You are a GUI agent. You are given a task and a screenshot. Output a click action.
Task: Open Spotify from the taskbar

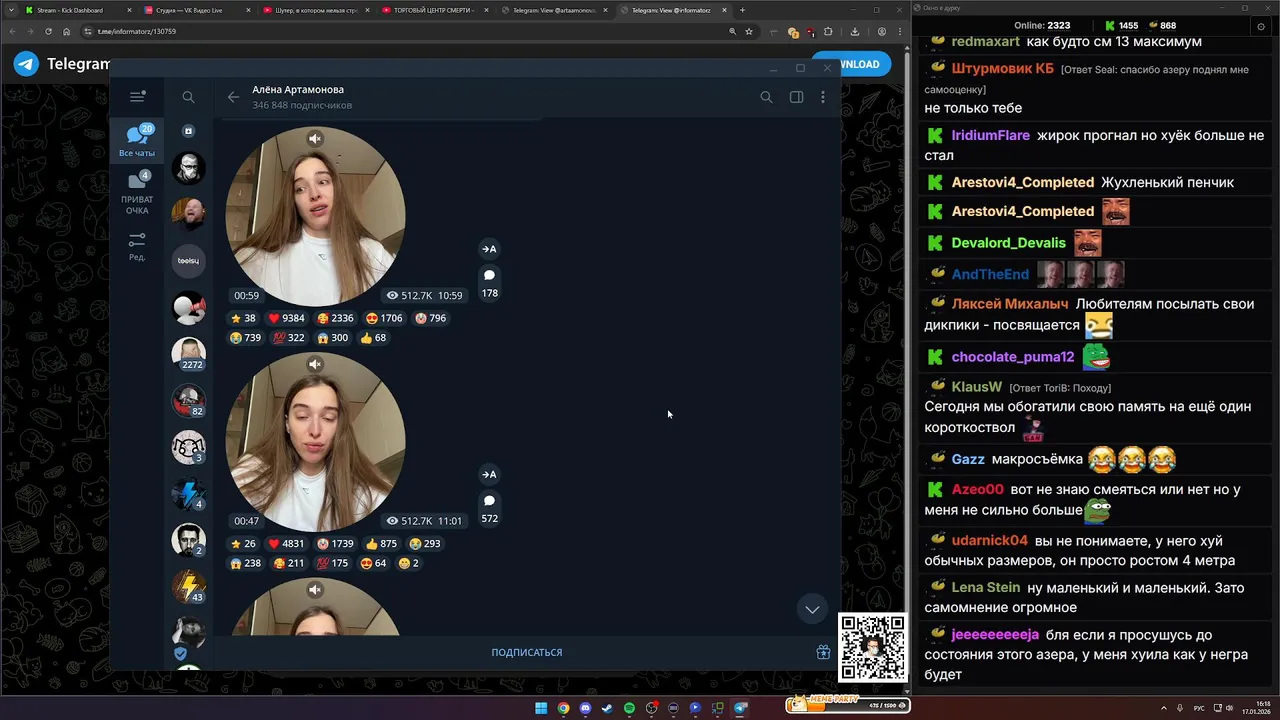click(x=629, y=708)
